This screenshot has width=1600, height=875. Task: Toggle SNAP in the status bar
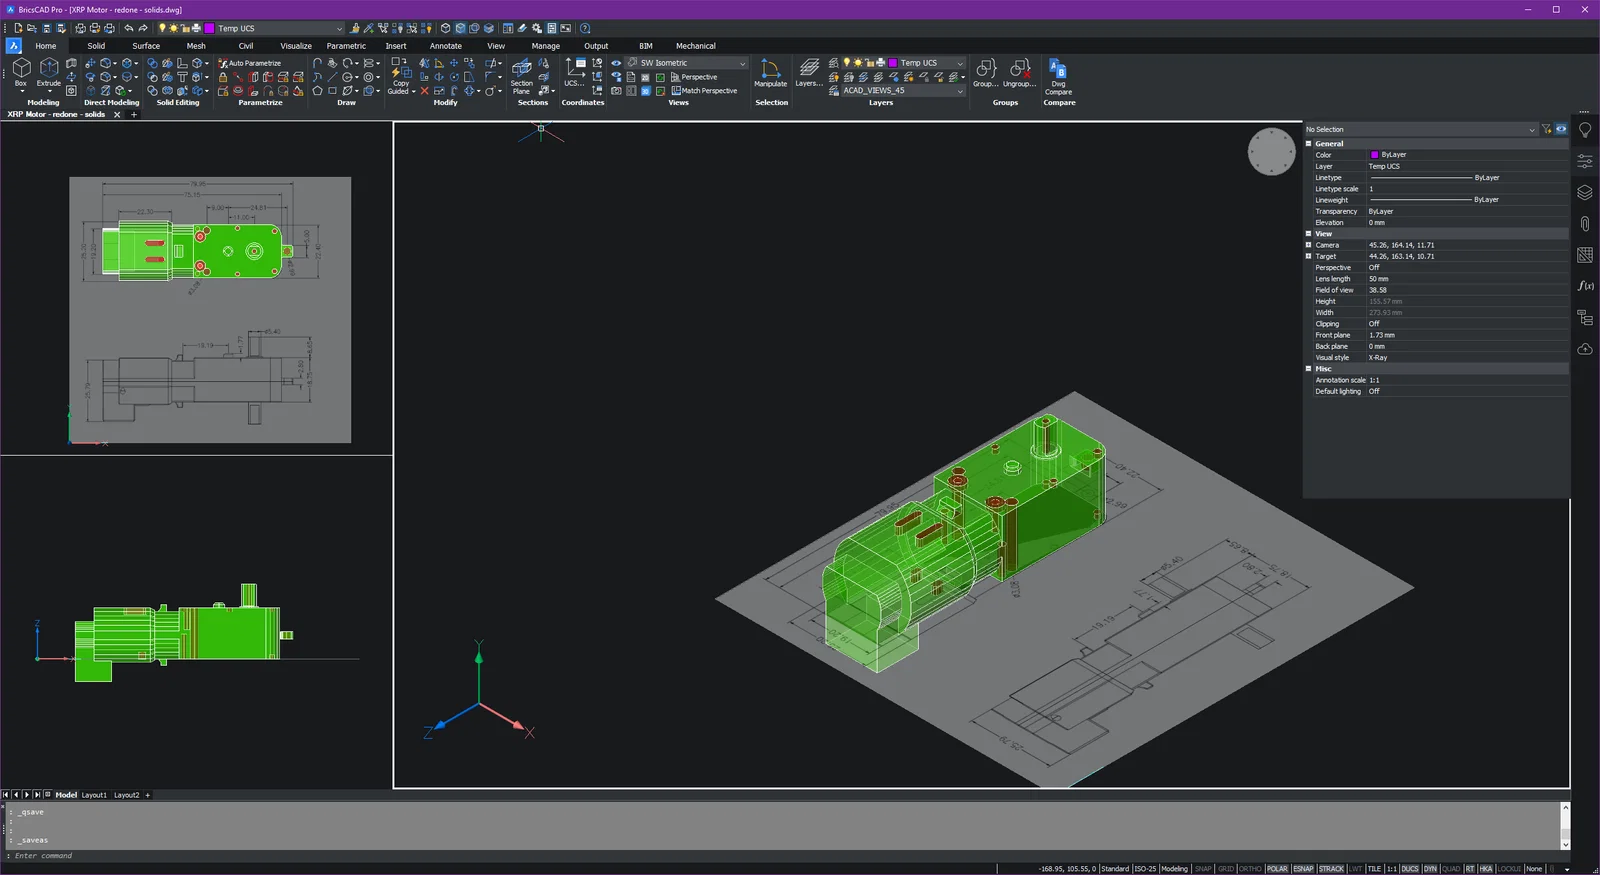[x=1203, y=869]
